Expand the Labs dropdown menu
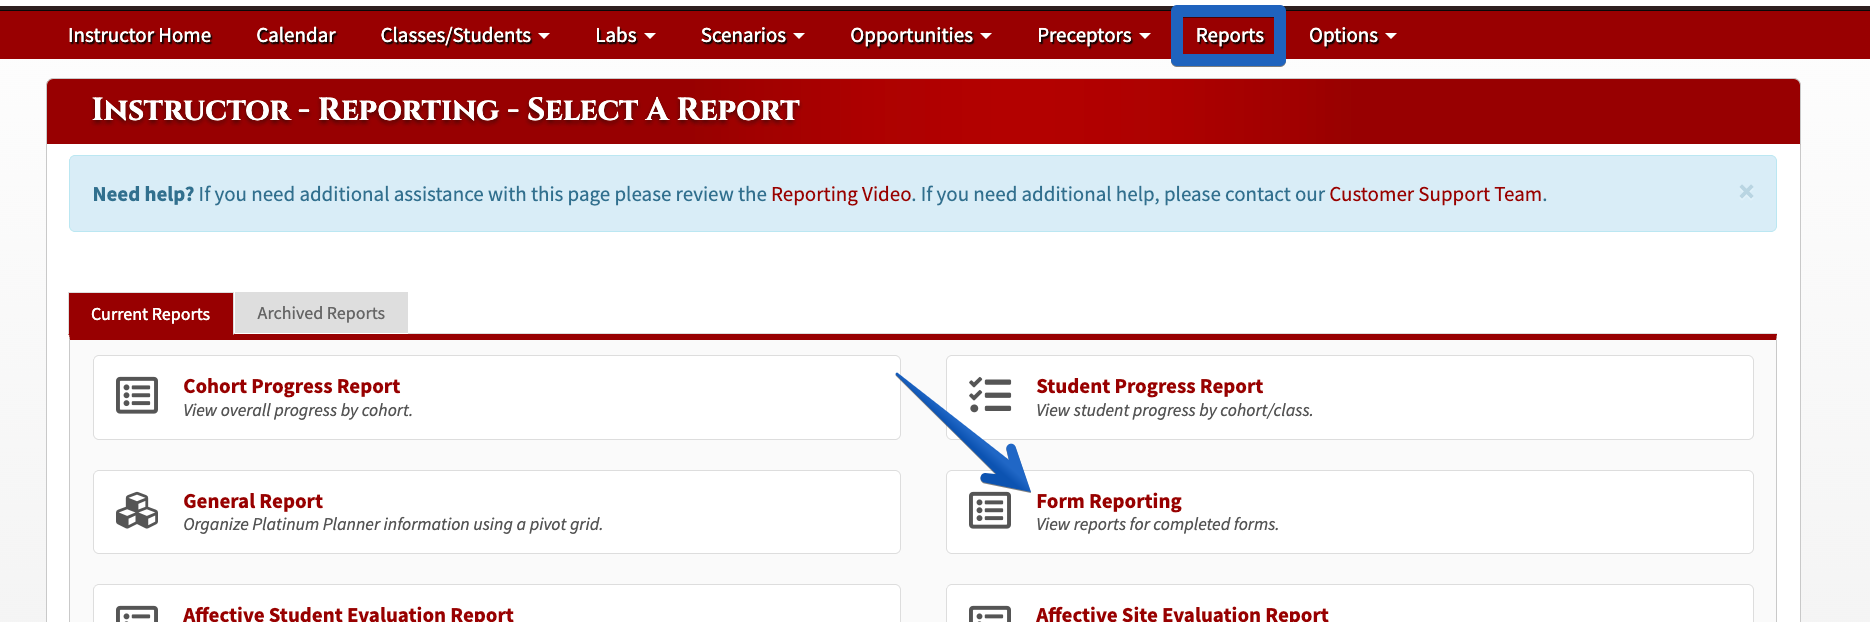 [626, 35]
